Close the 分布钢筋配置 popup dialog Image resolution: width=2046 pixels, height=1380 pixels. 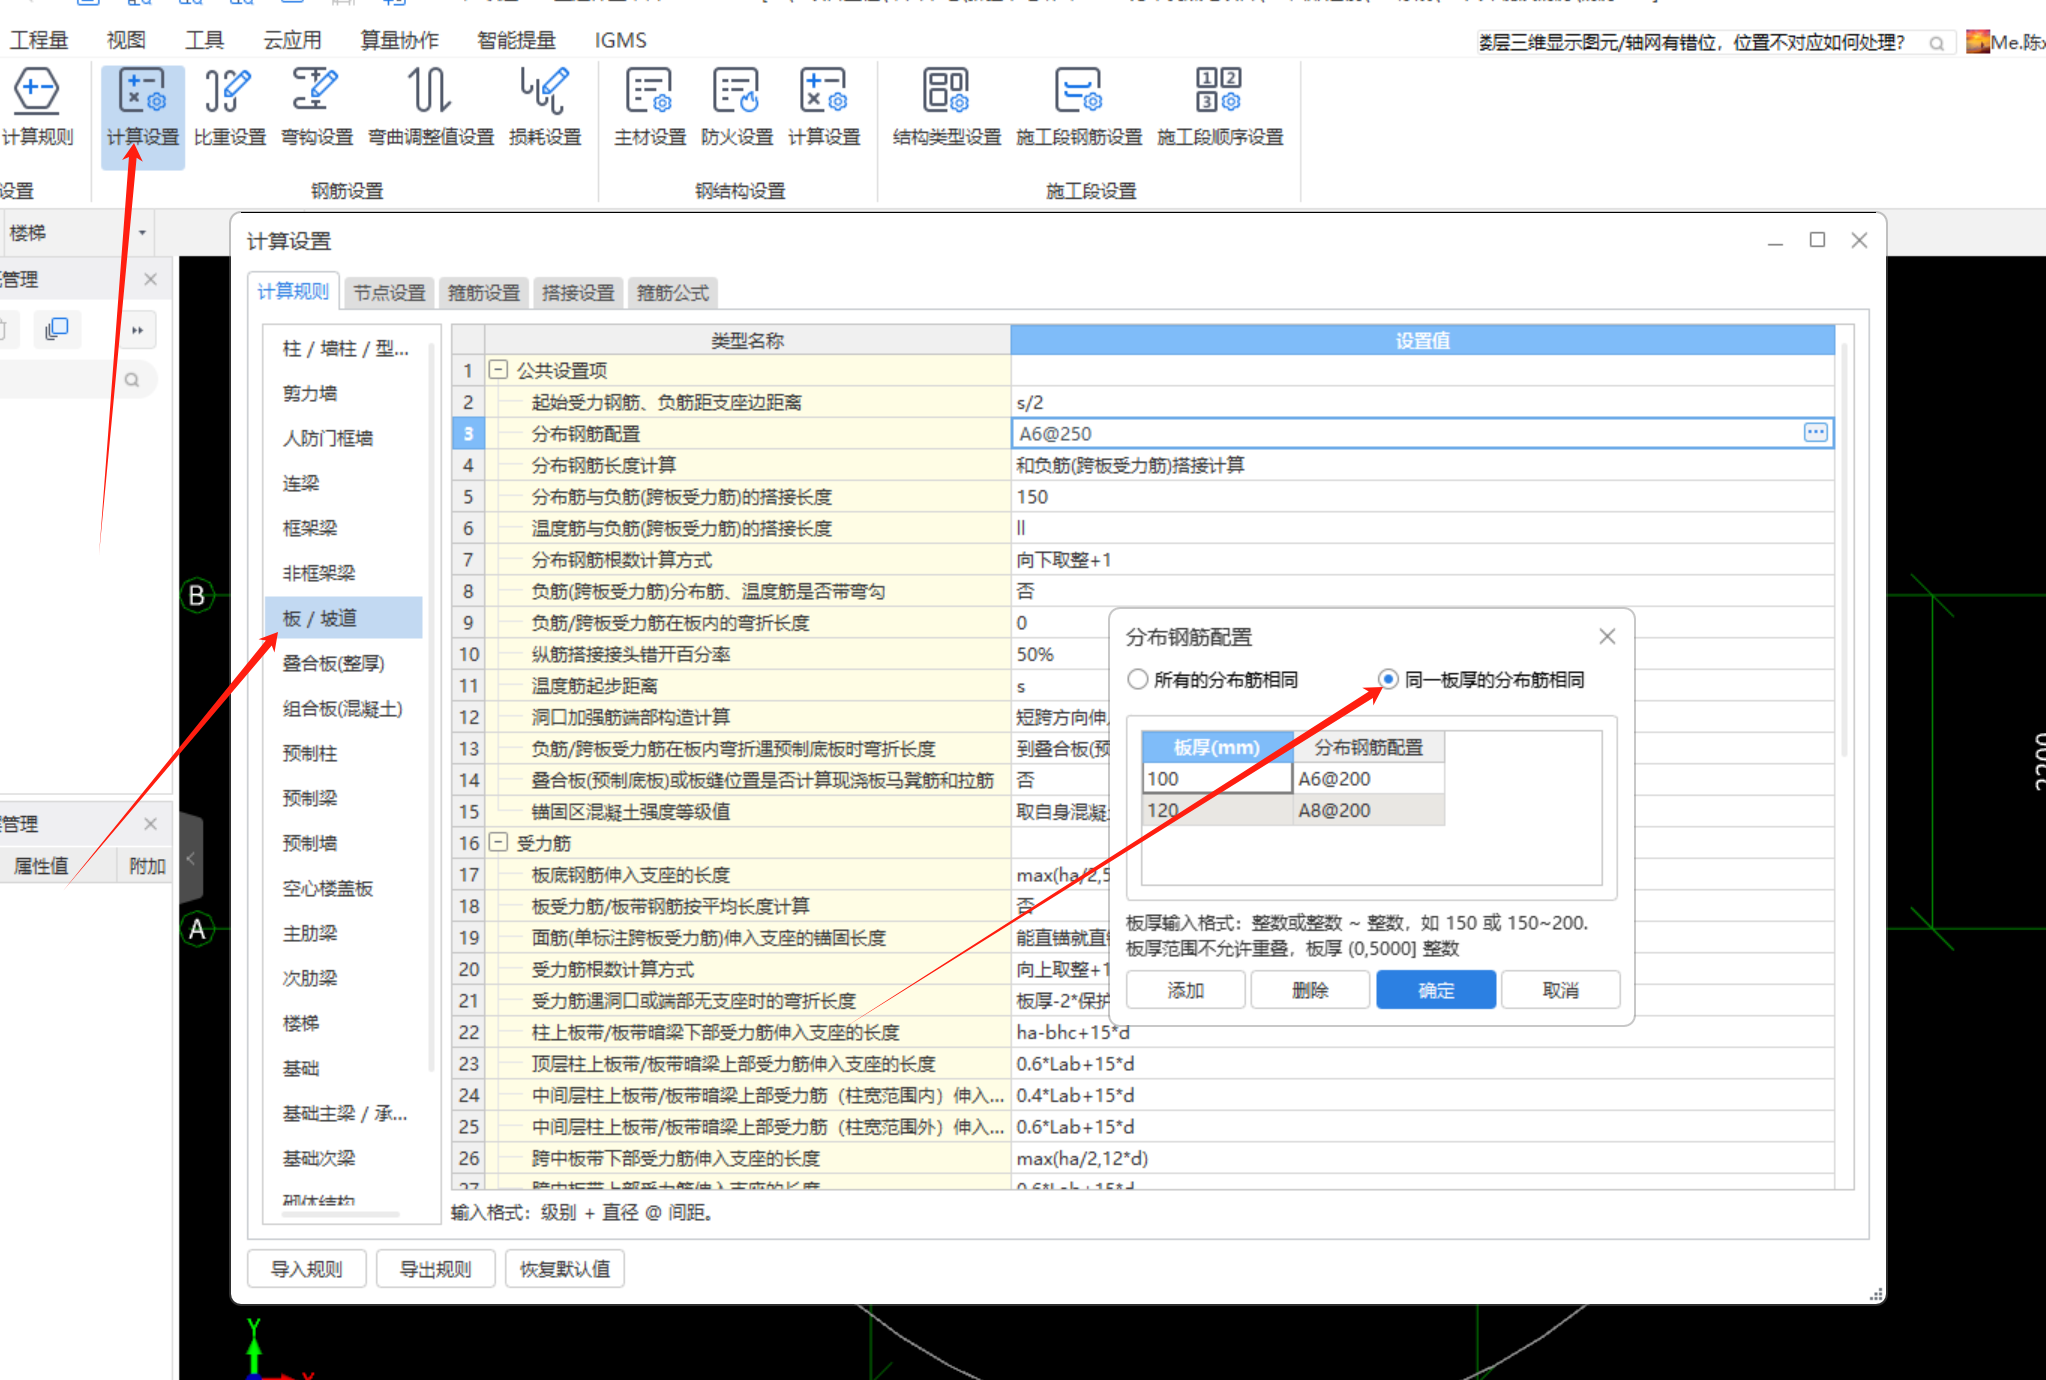1607,636
